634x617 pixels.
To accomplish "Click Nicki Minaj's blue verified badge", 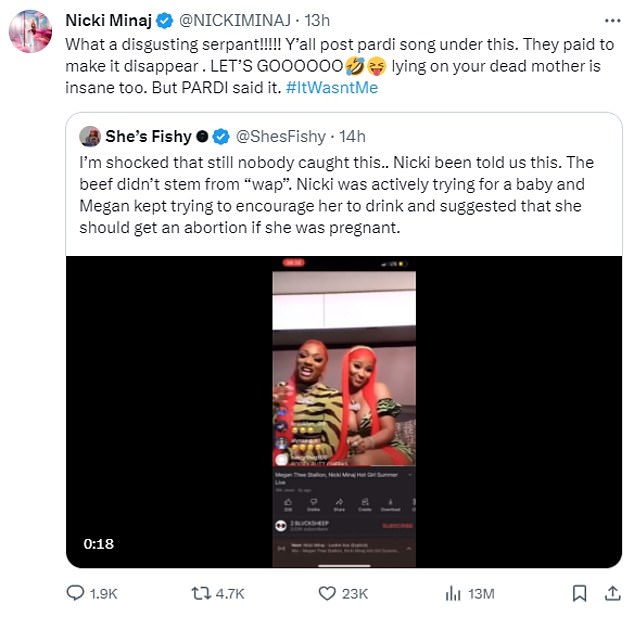I will click(x=165, y=21).
